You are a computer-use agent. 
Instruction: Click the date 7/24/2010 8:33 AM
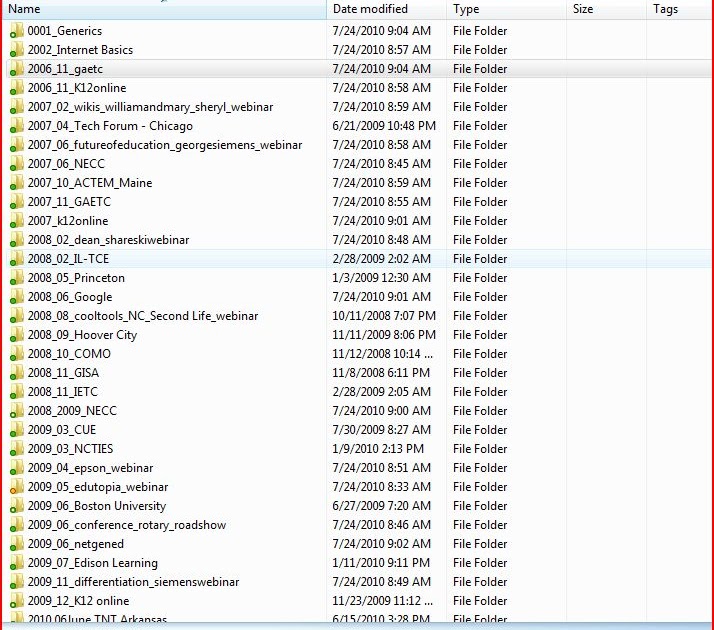tap(382, 487)
